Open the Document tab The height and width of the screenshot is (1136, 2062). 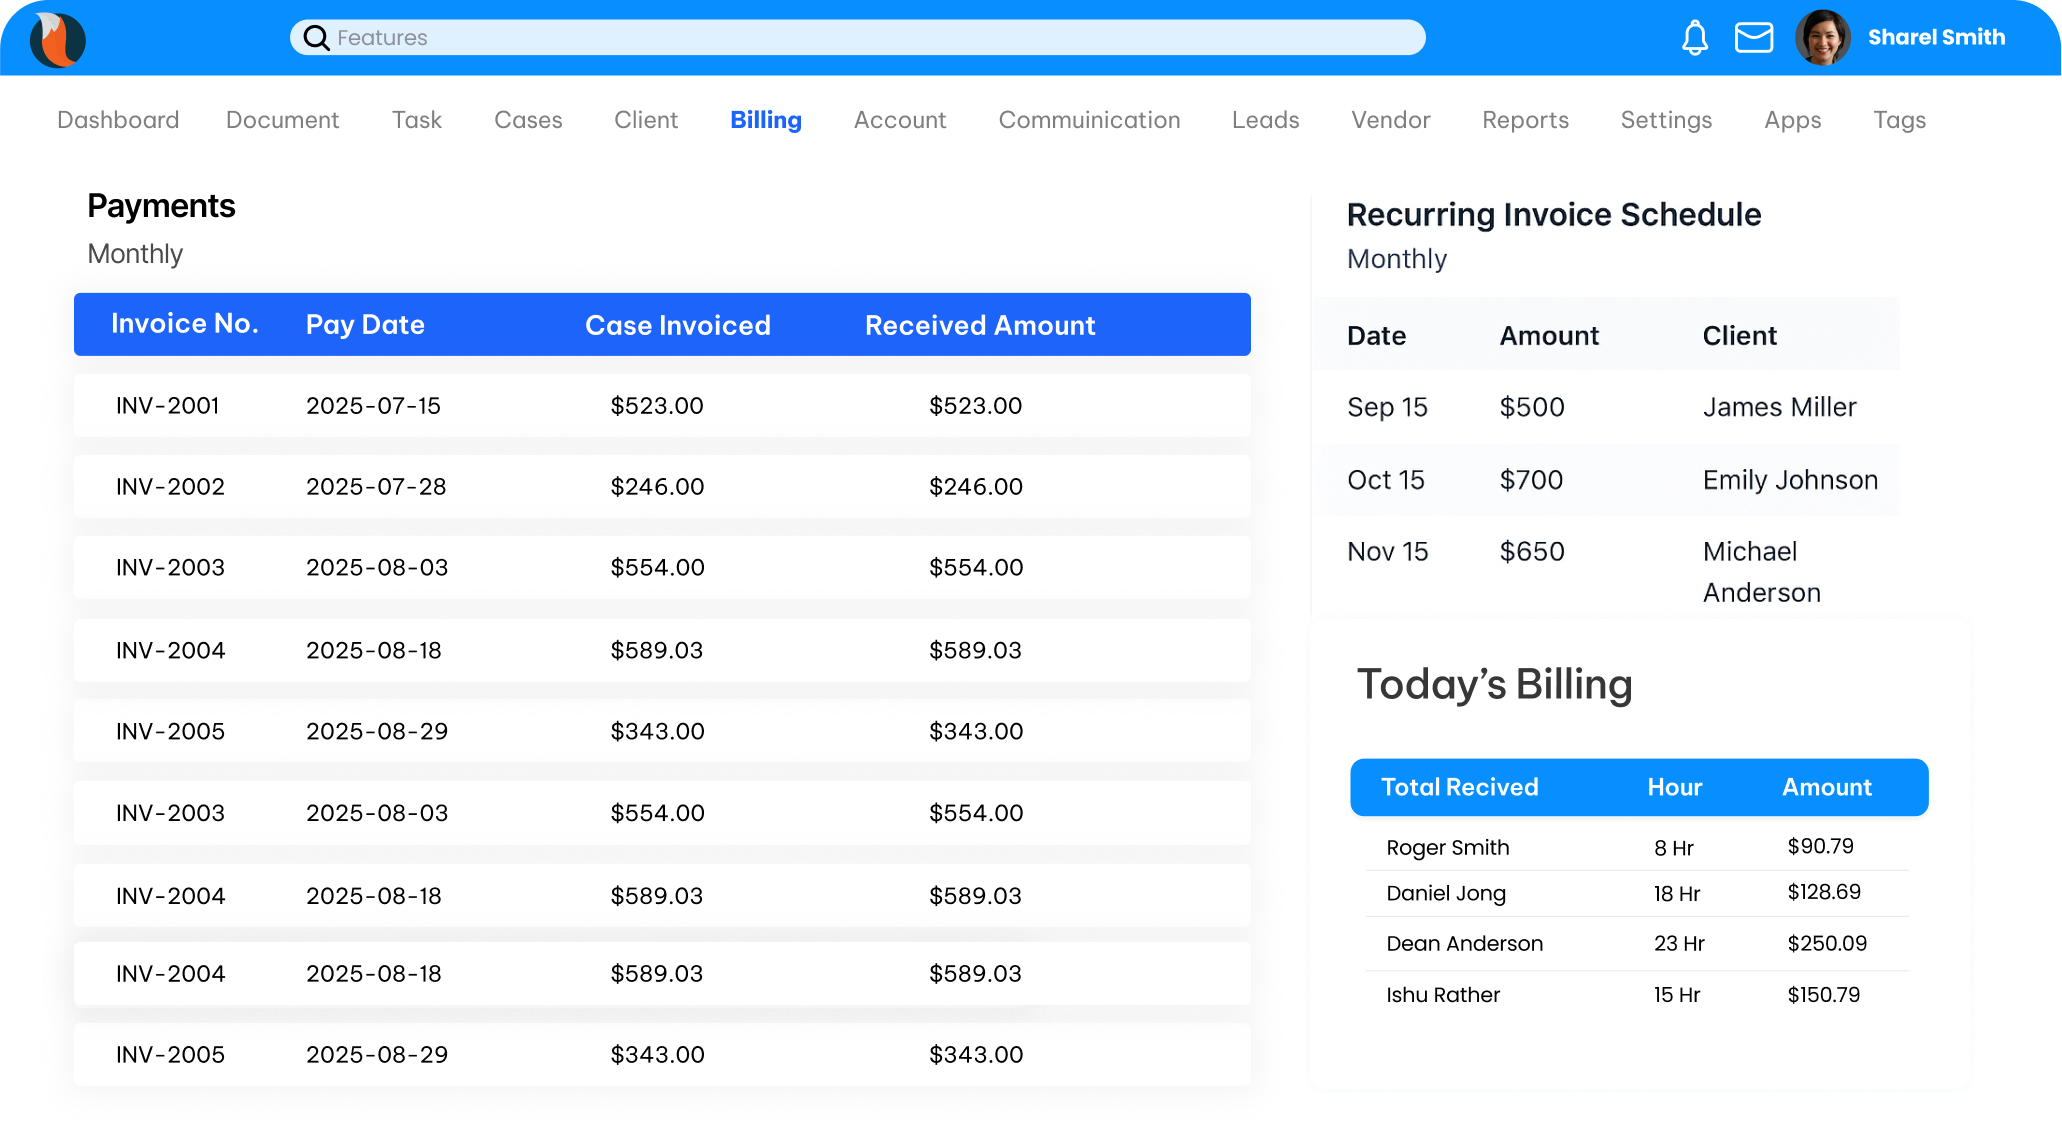[282, 120]
